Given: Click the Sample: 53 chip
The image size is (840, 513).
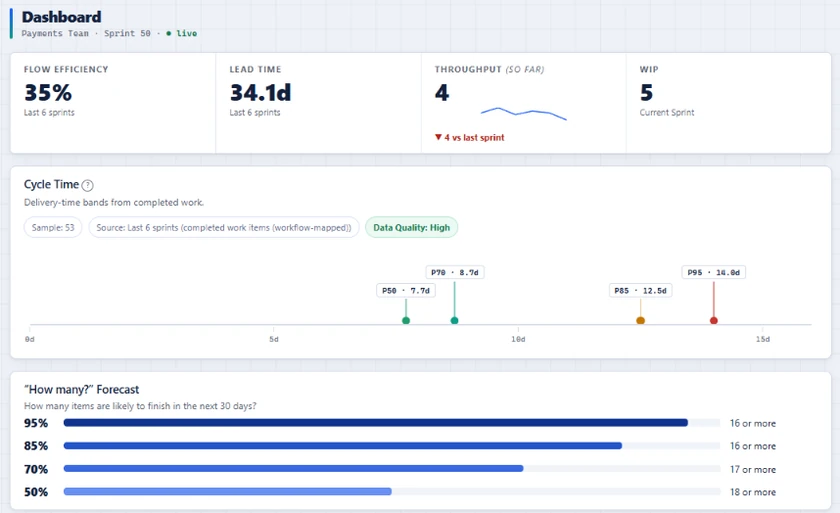Looking at the screenshot, I should tap(53, 227).
